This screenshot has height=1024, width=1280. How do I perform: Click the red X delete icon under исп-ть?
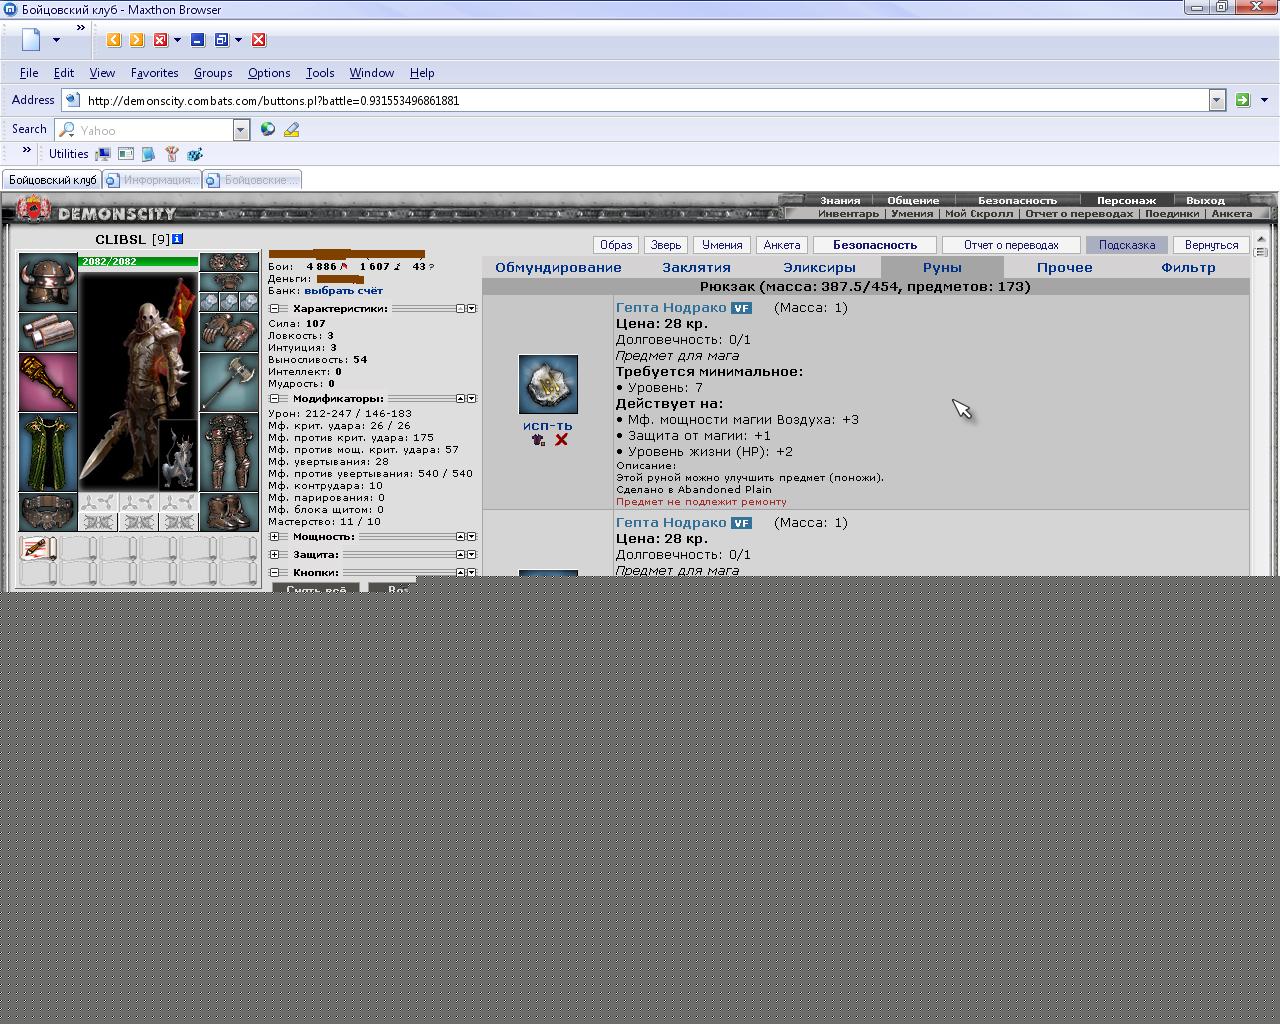tap(561, 440)
